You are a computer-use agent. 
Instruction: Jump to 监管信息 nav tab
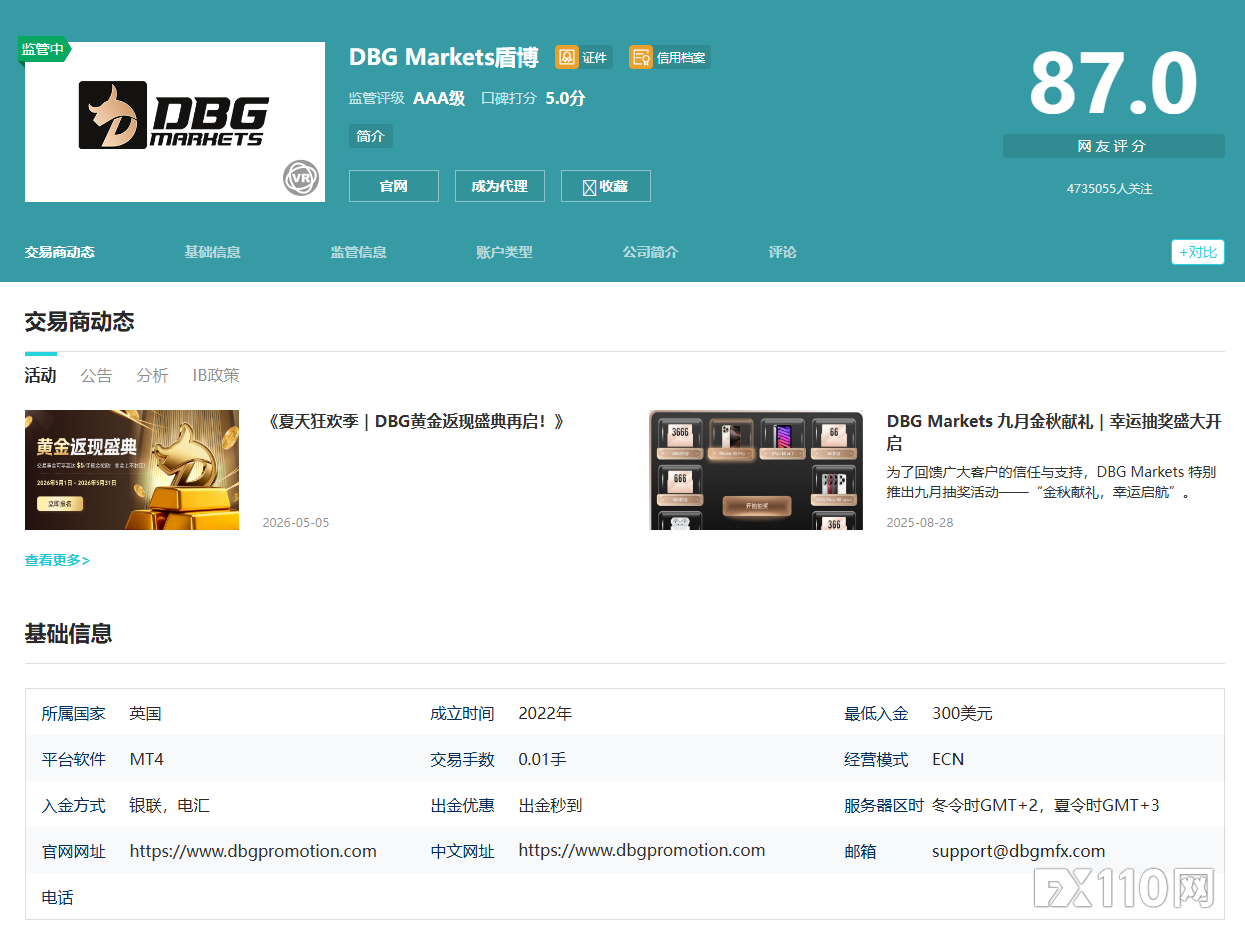pyautogui.click(x=359, y=252)
